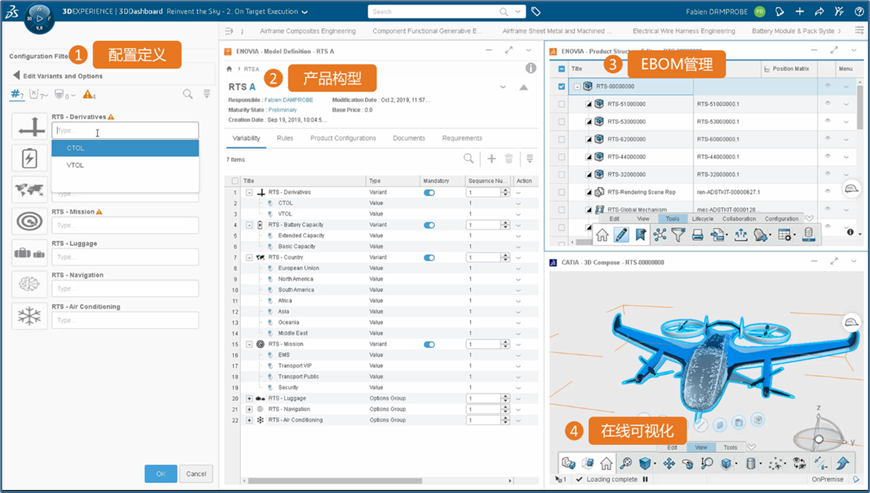Click the share arrow in top bar

tap(819, 11)
